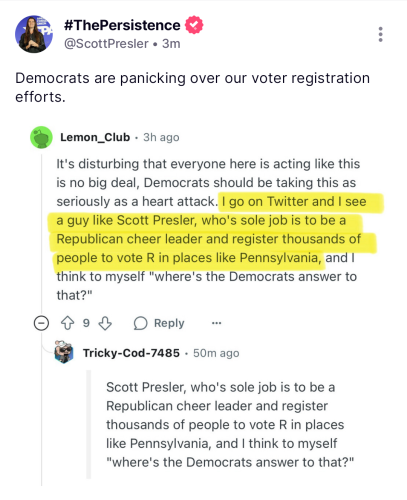
Task: Open the Lemon_Club username
Action: pyautogui.click(x=95, y=137)
